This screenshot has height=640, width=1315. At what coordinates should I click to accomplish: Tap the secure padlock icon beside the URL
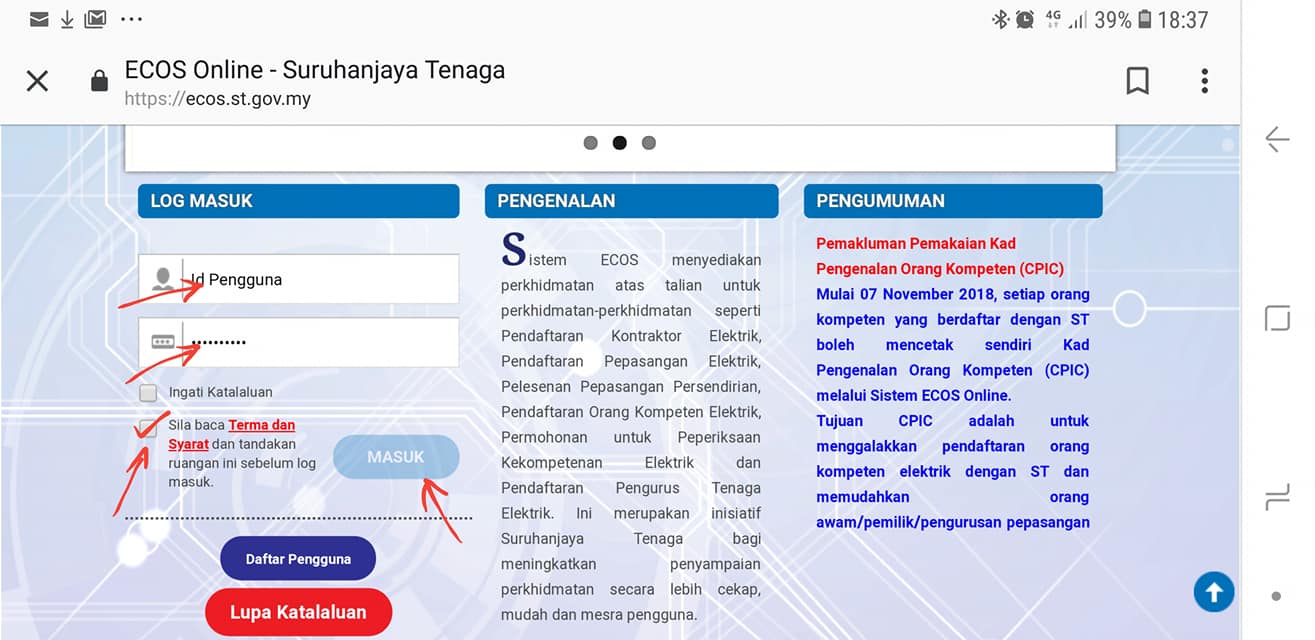tap(99, 81)
